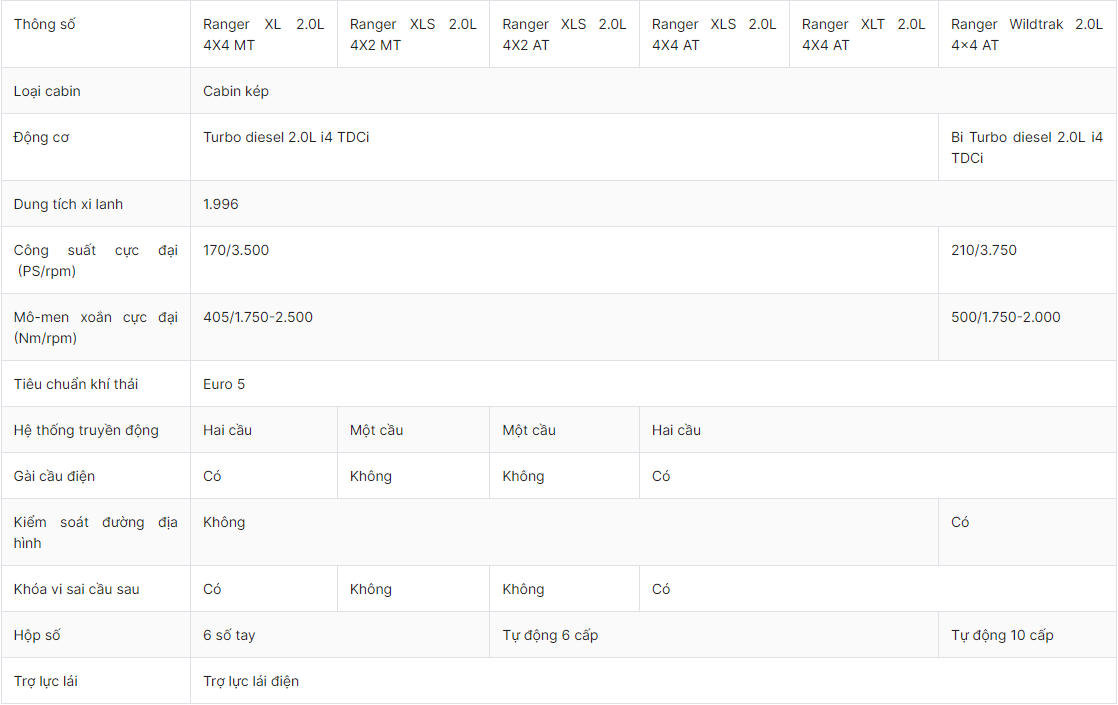The width and height of the screenshot is (1118, 705).
Task: Select the 6 số tay gearbox cell
Action: pos(229,635)
